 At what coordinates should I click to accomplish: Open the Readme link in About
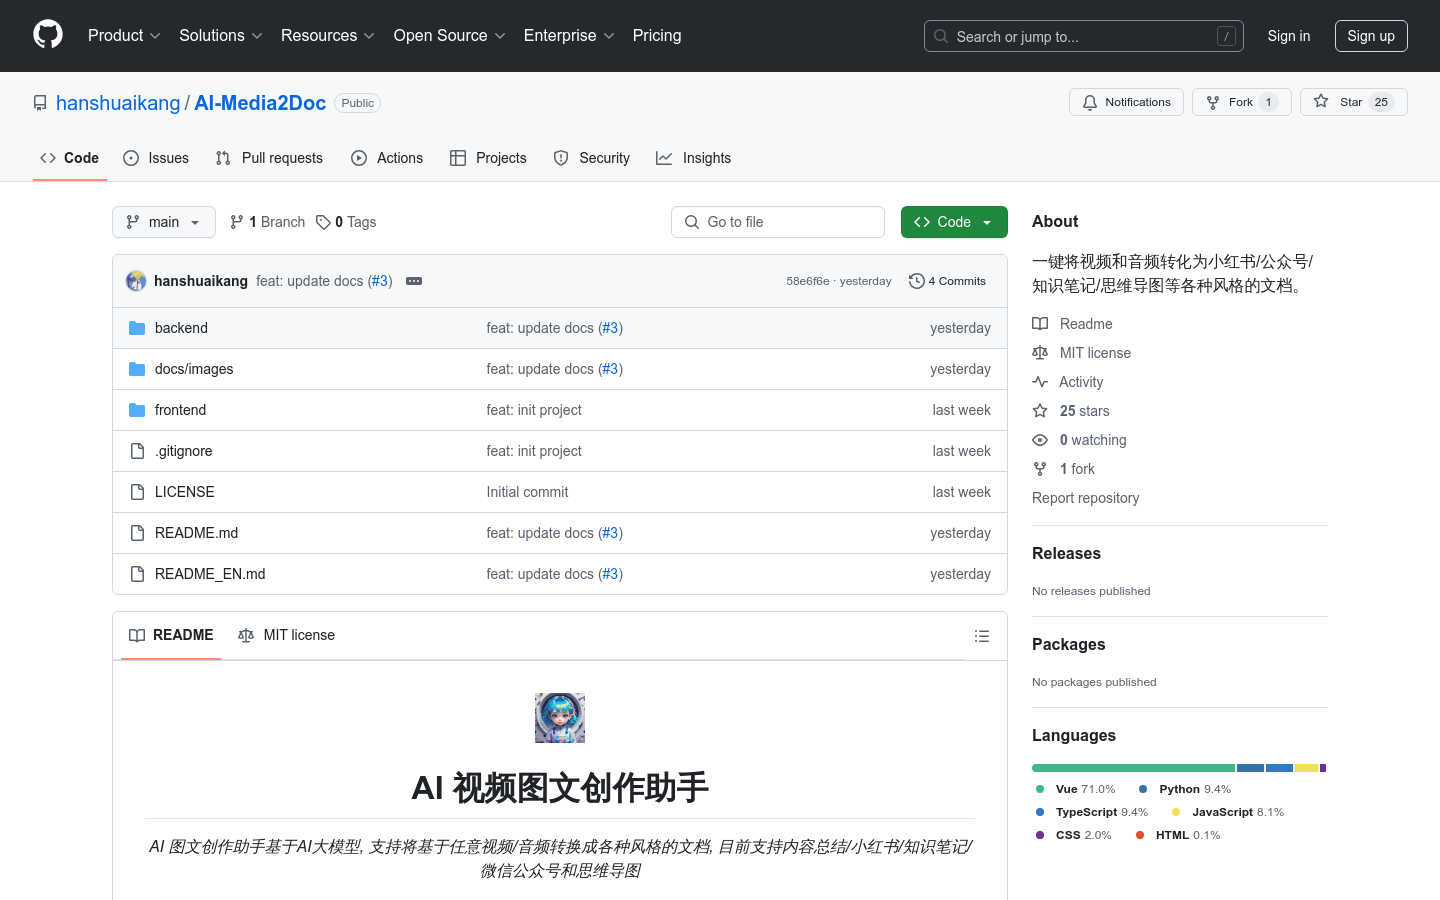[1072, 324]
